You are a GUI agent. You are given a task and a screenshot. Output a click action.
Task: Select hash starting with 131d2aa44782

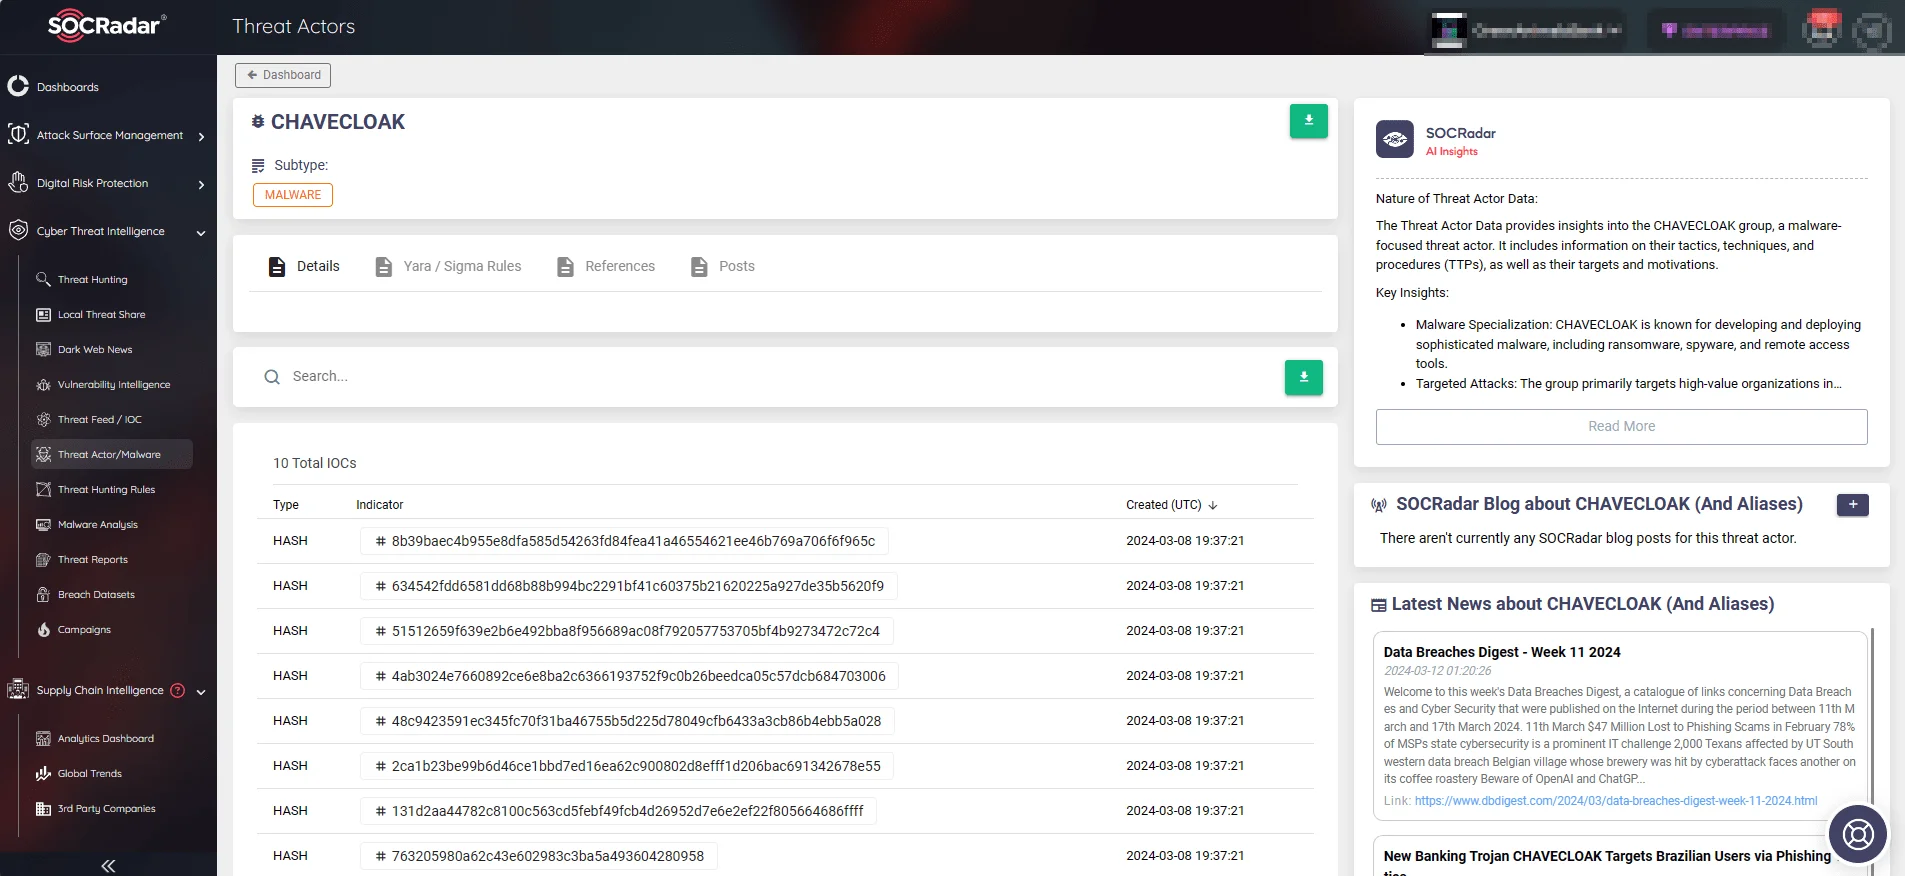coord(619,811)
